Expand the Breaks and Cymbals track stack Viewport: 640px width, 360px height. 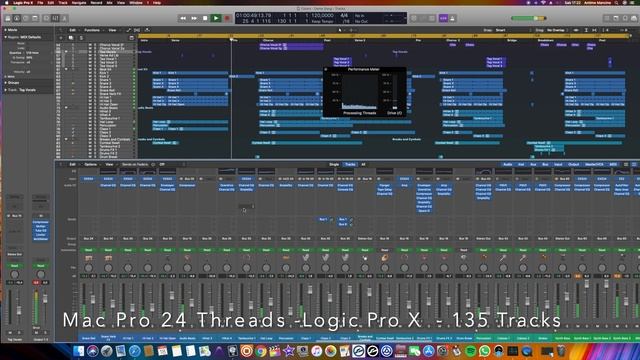[x=66, y=139]
